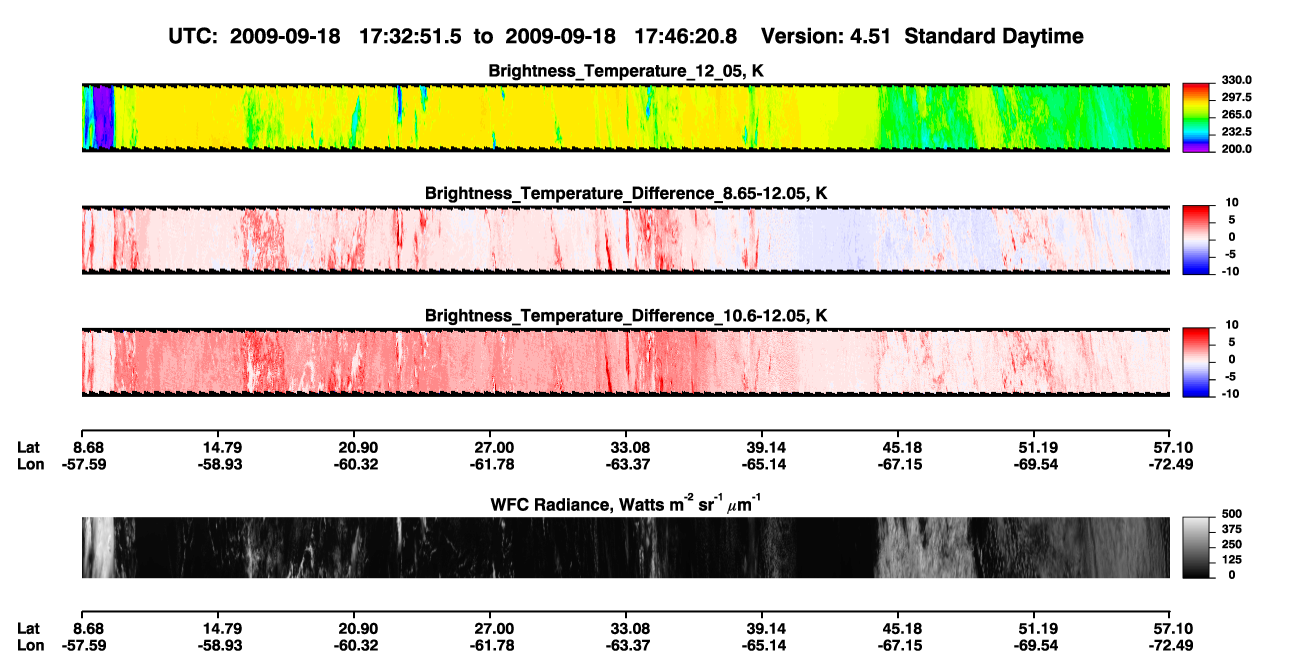The width and height of the screenshot is (1300, 667).
Task: Click the WFC Radiance grayscale bar
Action: tap(1197, 547)
